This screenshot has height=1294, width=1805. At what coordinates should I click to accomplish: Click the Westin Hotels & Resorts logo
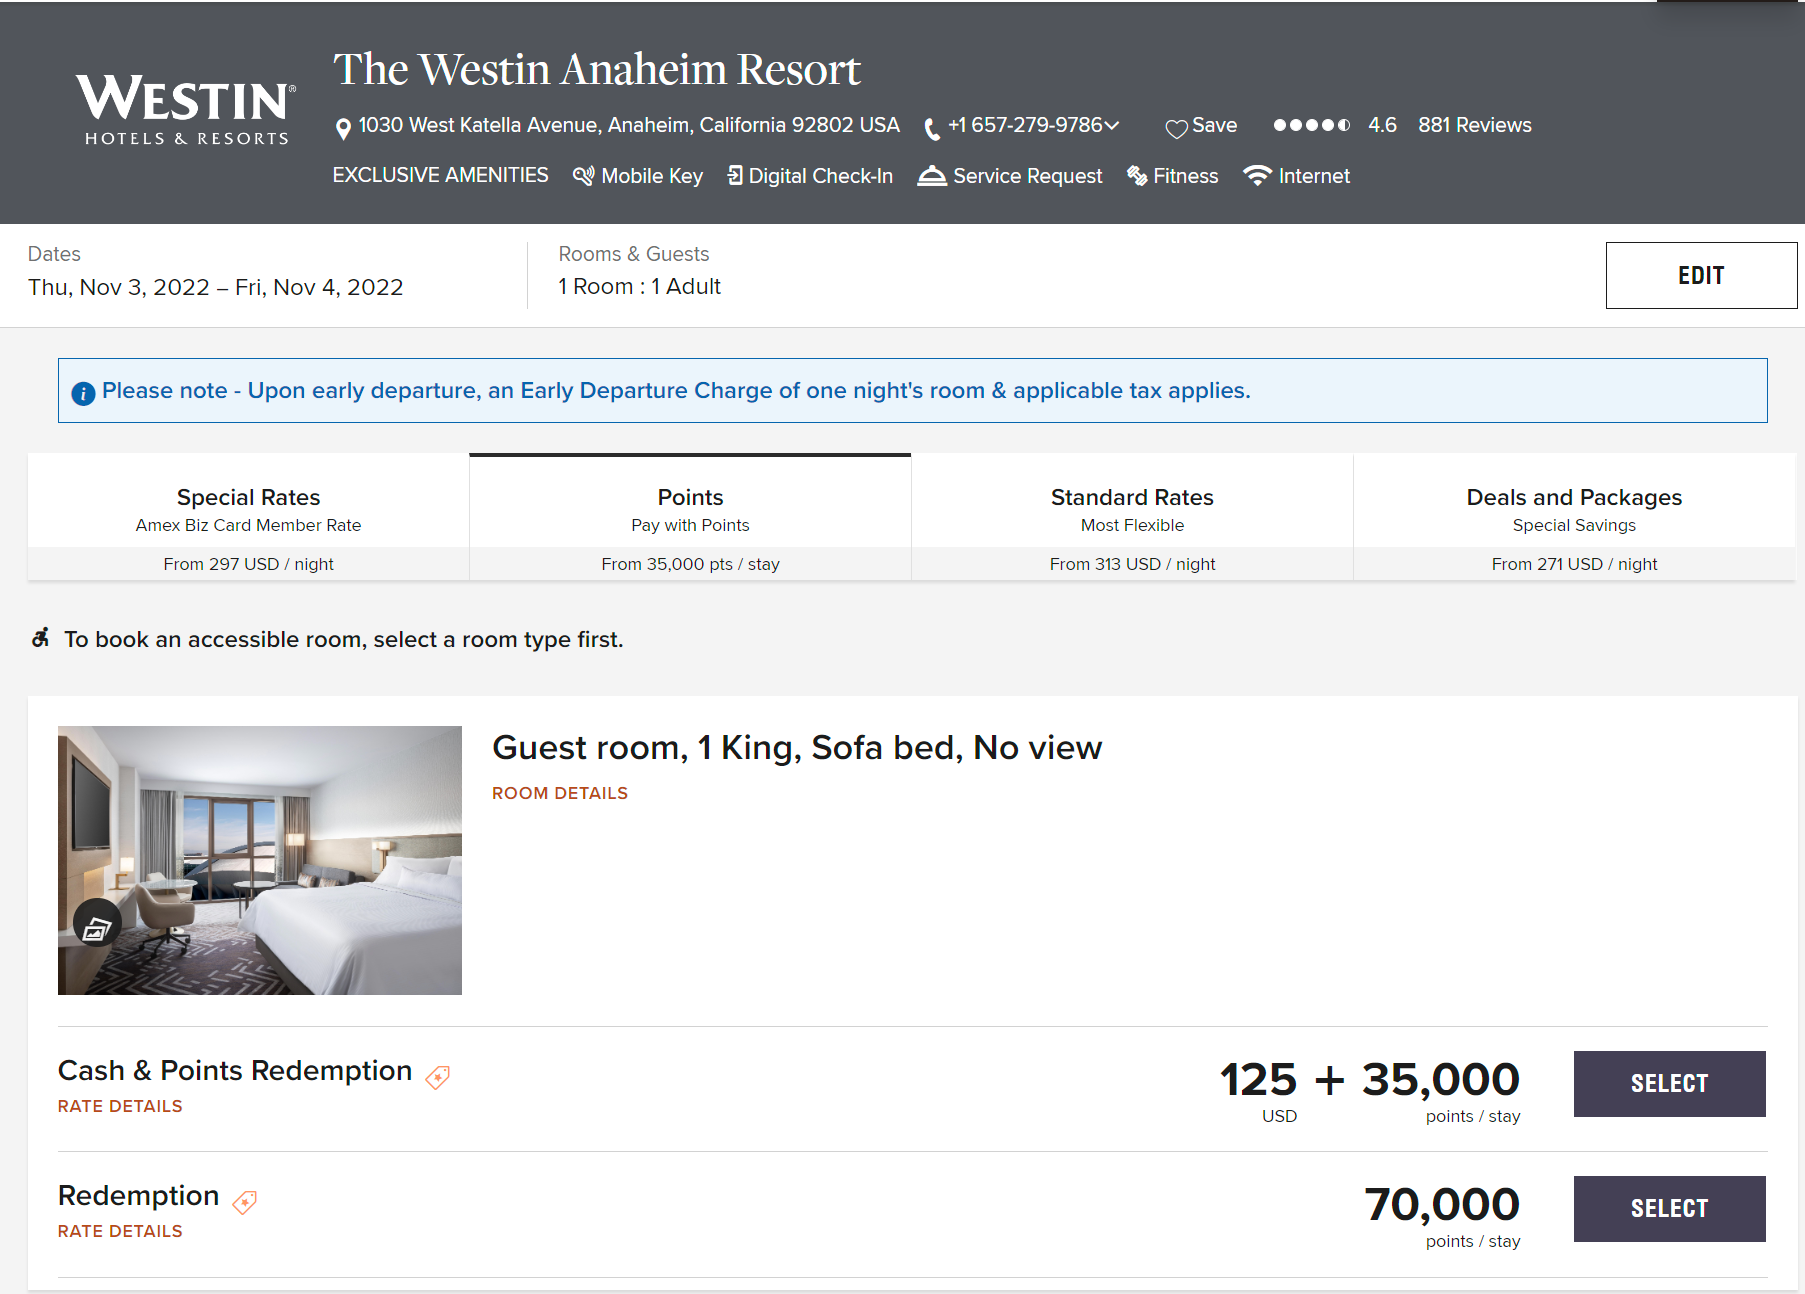point(186,110)
